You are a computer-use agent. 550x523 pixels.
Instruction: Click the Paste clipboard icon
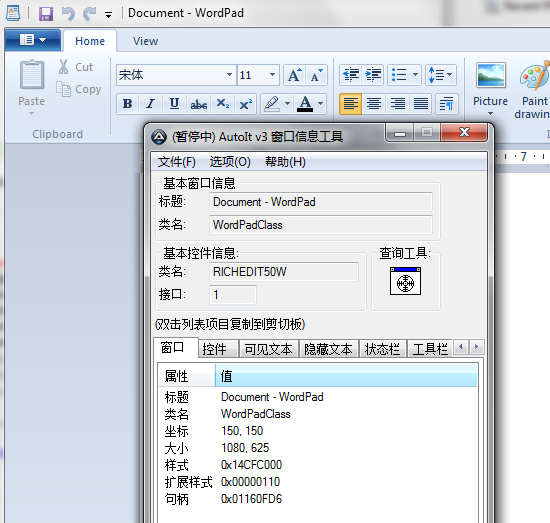[32, 74]
